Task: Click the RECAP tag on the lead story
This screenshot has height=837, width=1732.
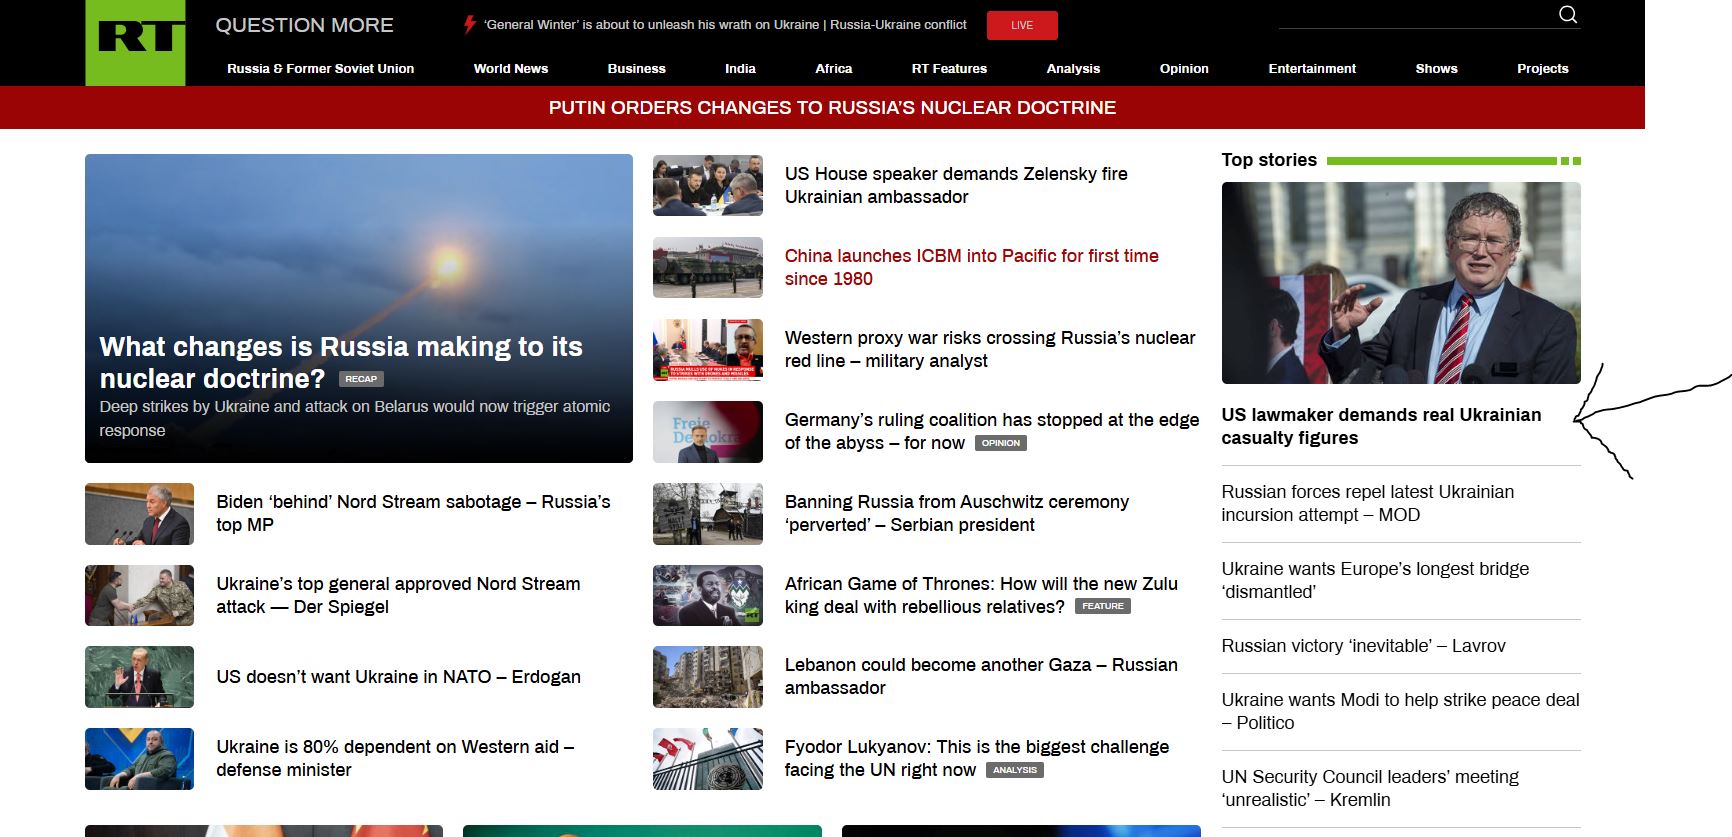Action: coord(361,379)
